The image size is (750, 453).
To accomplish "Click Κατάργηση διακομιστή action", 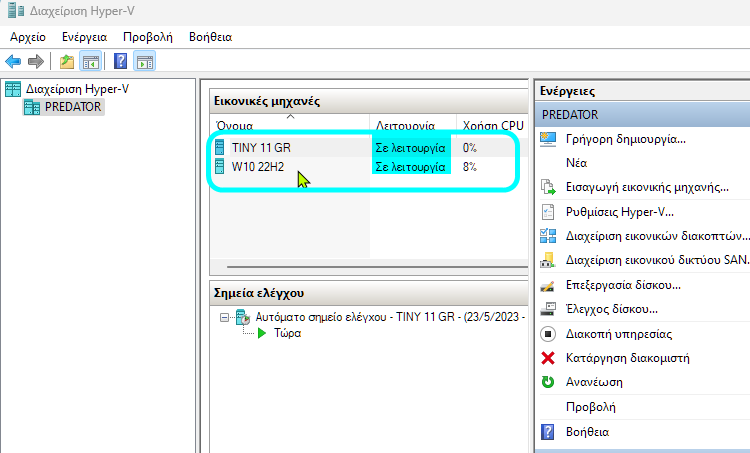I will 628,358.
